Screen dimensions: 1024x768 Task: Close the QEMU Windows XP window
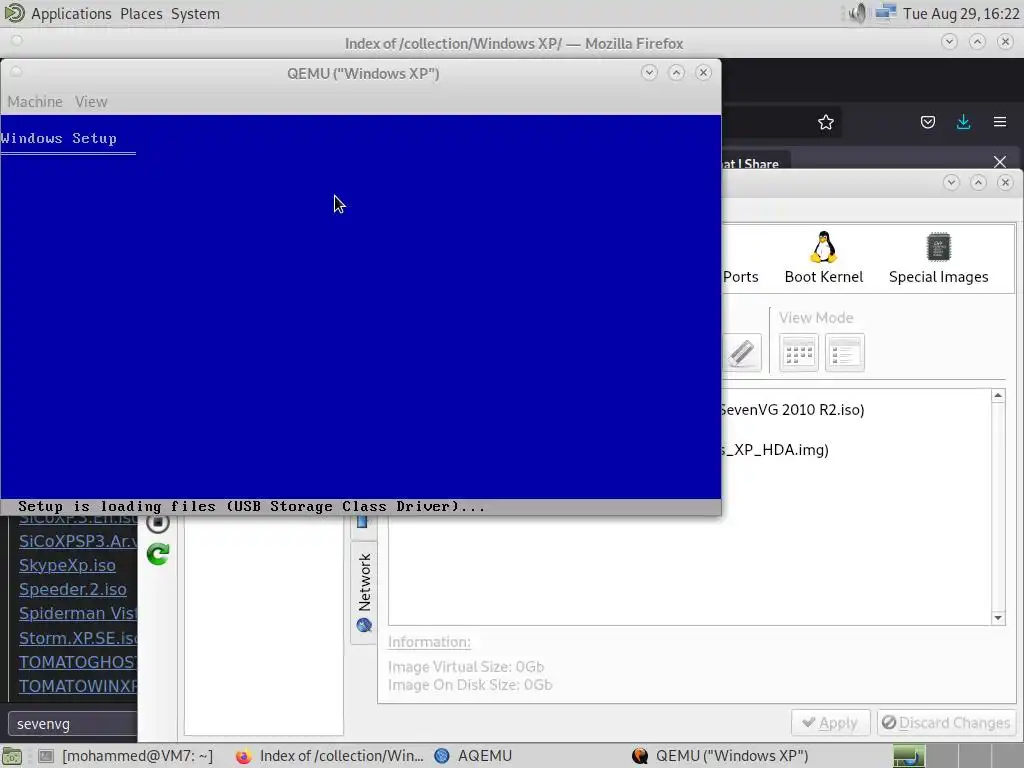703,72
